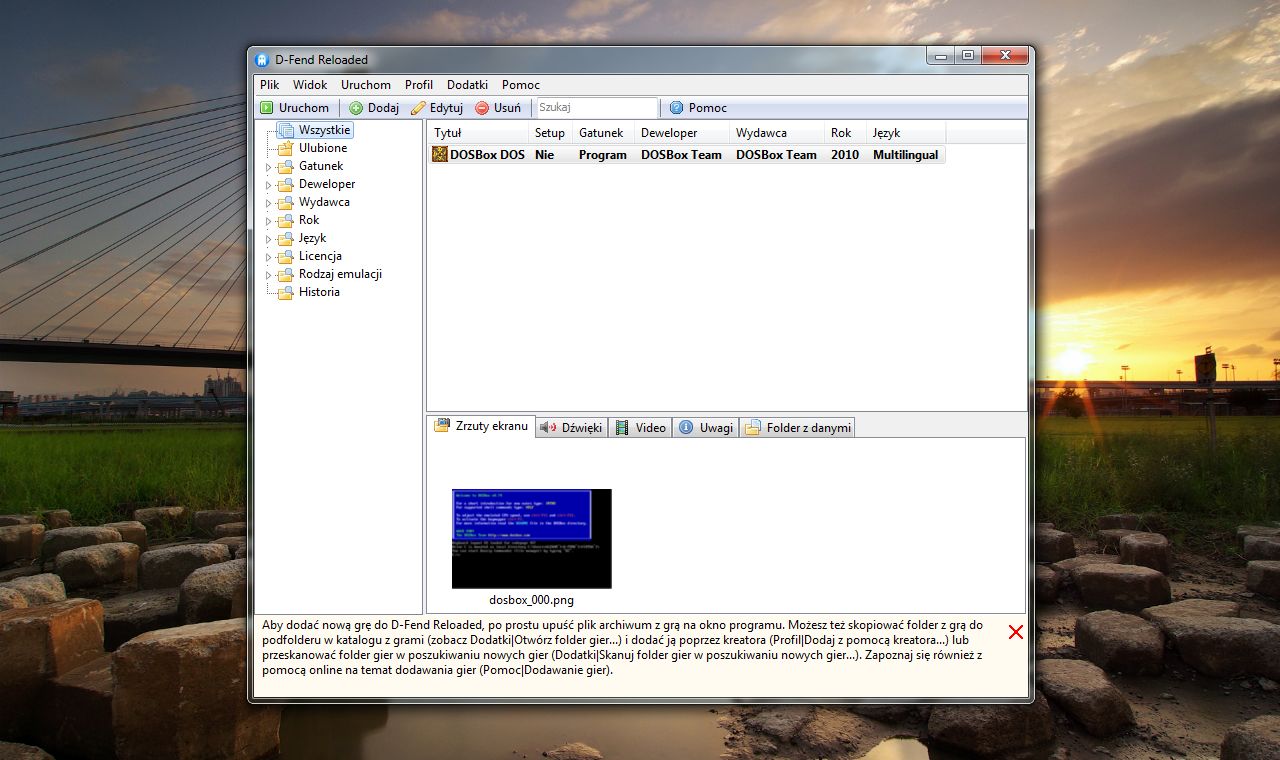Expand the Rodzaj emulacji tree node

pyautogui.click(x=268, y=274)
